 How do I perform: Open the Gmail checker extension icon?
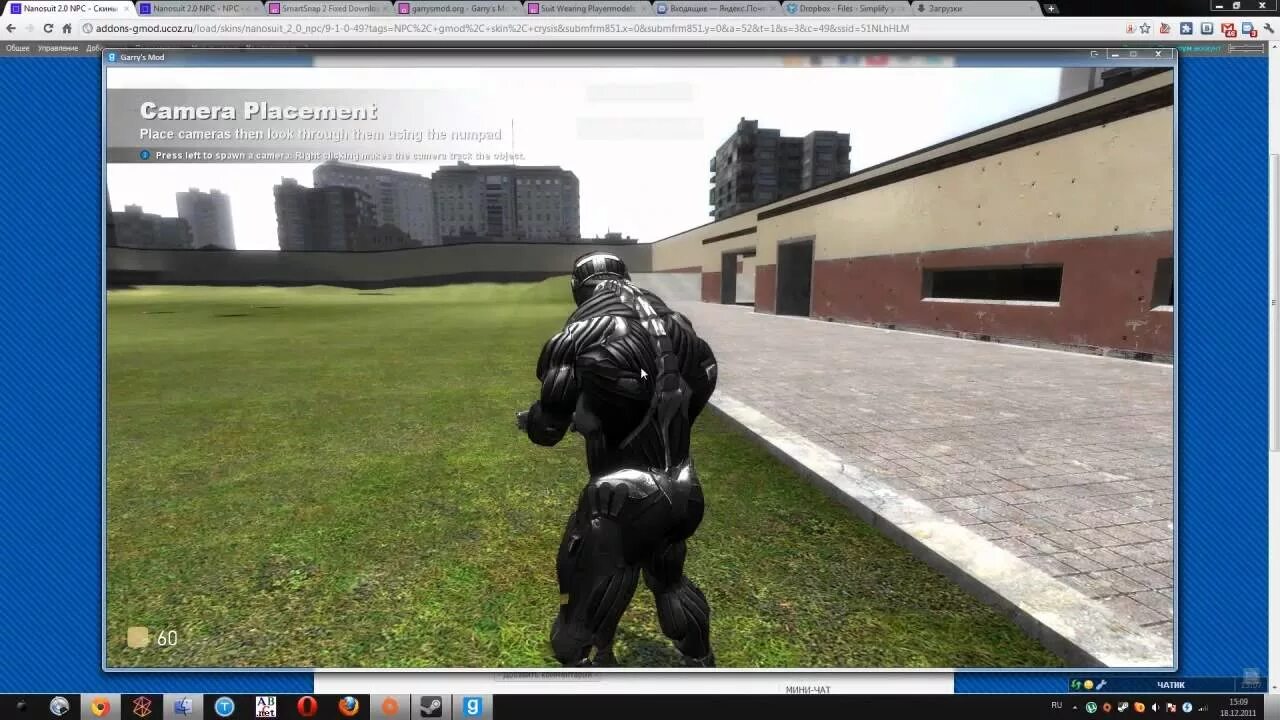click(1229, 29)
